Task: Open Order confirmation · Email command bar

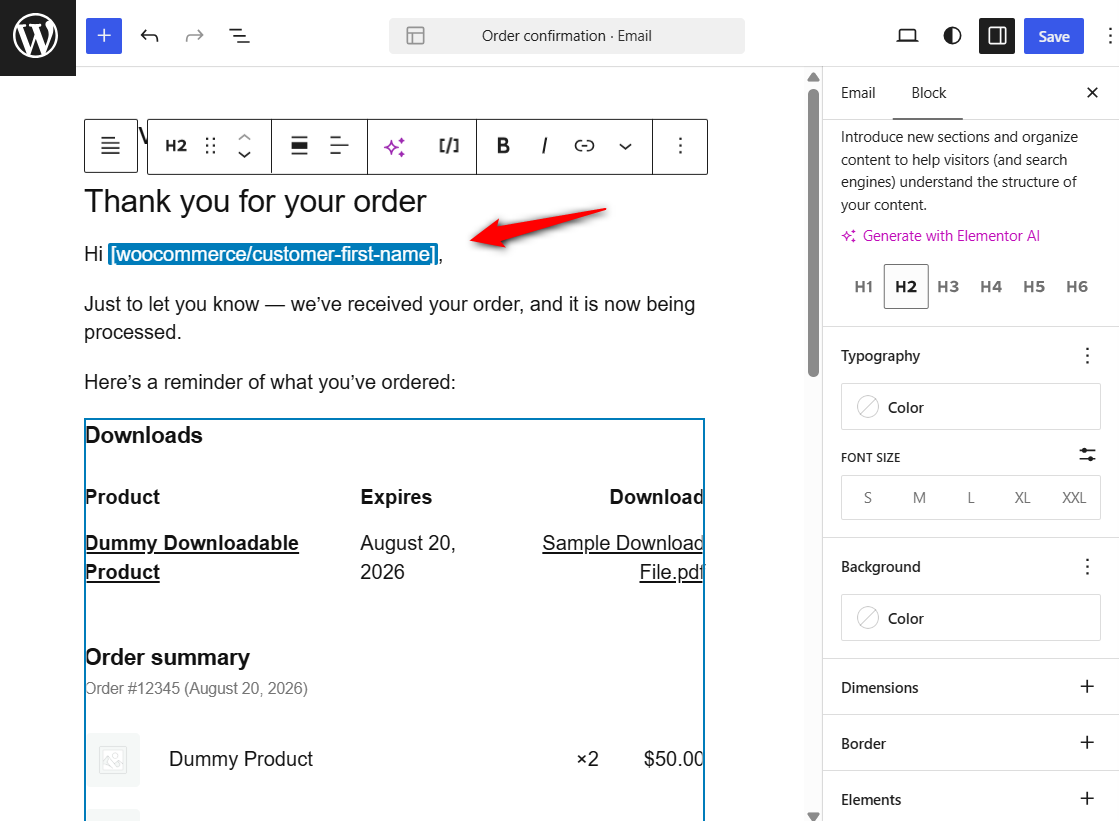Action: coord(567,36)
